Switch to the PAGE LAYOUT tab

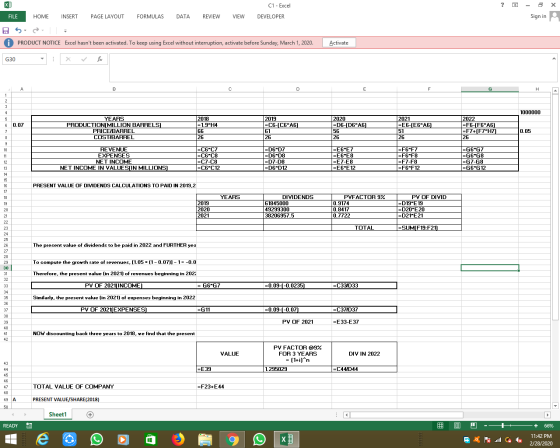[107, 16]
